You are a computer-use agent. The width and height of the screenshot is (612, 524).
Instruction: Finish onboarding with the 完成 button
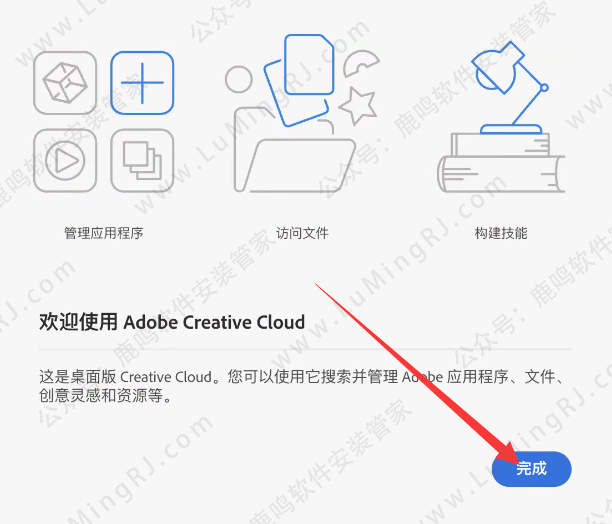tap(532, 469)
